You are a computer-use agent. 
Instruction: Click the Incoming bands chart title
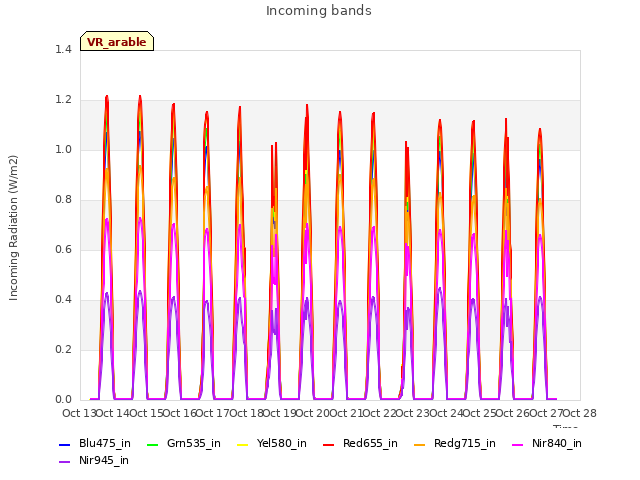(x=319, y=11)
